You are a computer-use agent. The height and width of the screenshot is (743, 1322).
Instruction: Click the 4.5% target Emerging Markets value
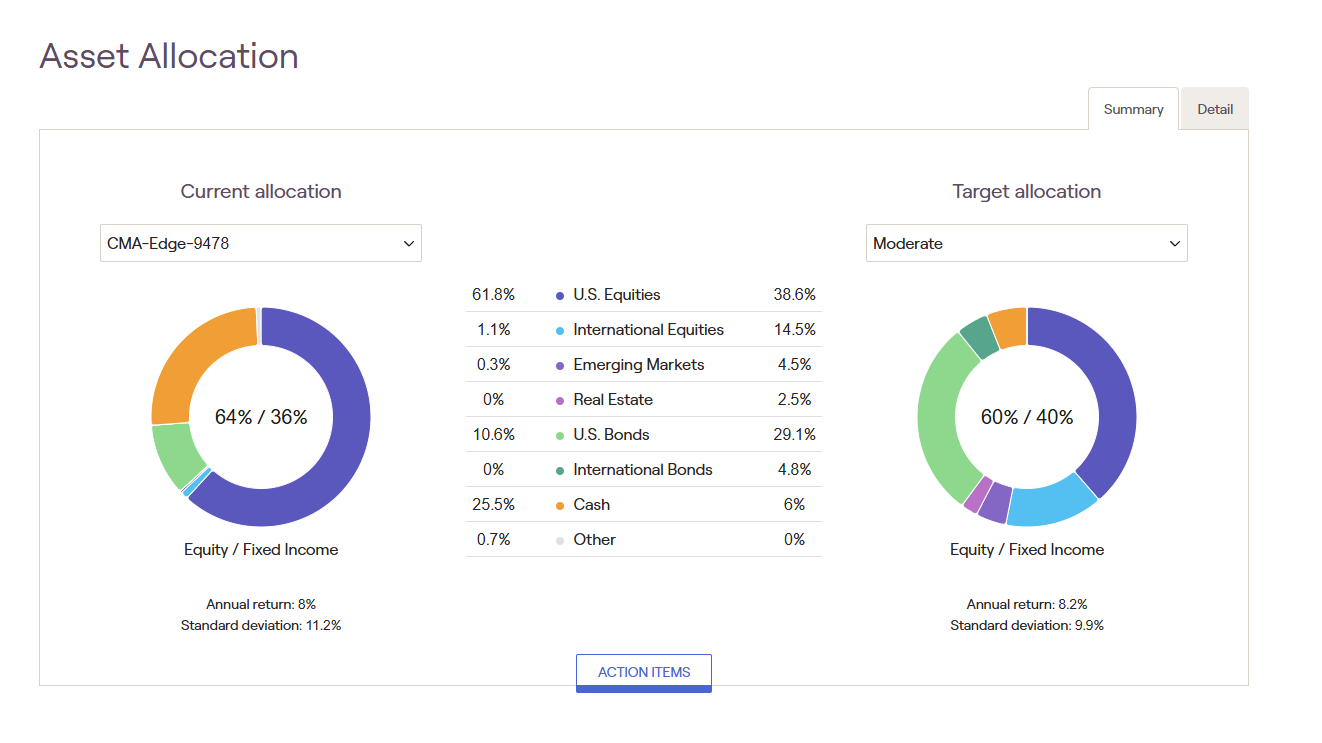(795, 365)
